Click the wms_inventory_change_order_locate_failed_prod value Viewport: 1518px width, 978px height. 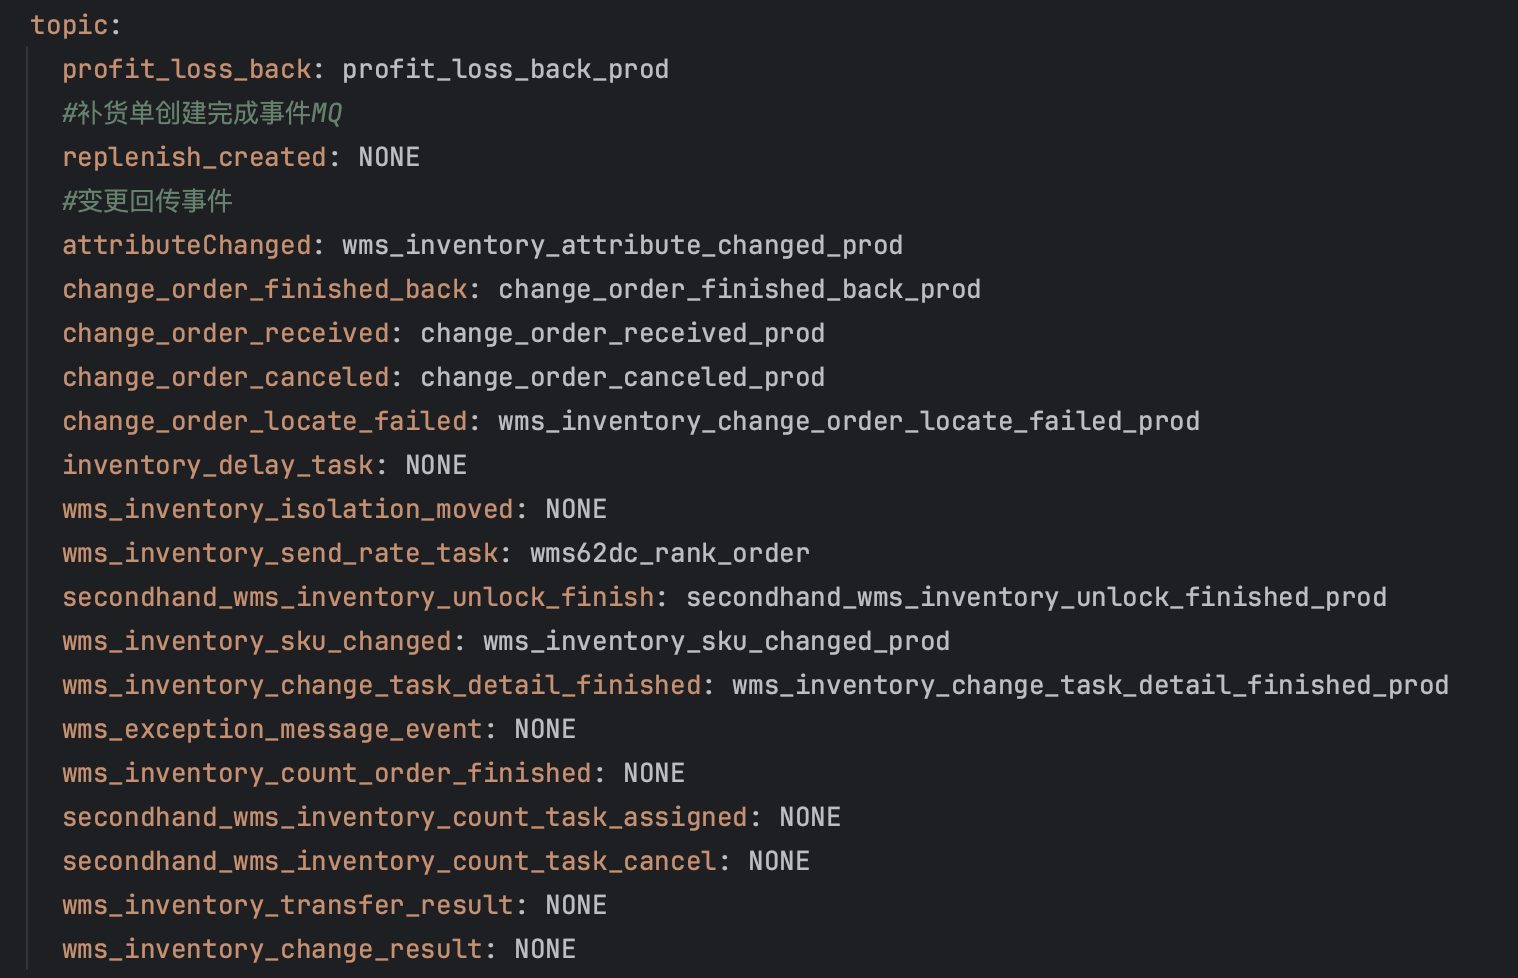click(x=848, y=421)
